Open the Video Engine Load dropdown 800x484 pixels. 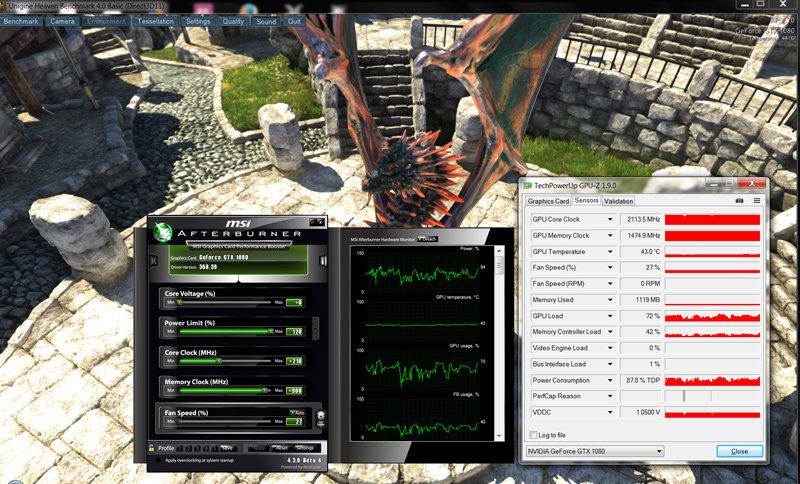[x=610, y=348]
